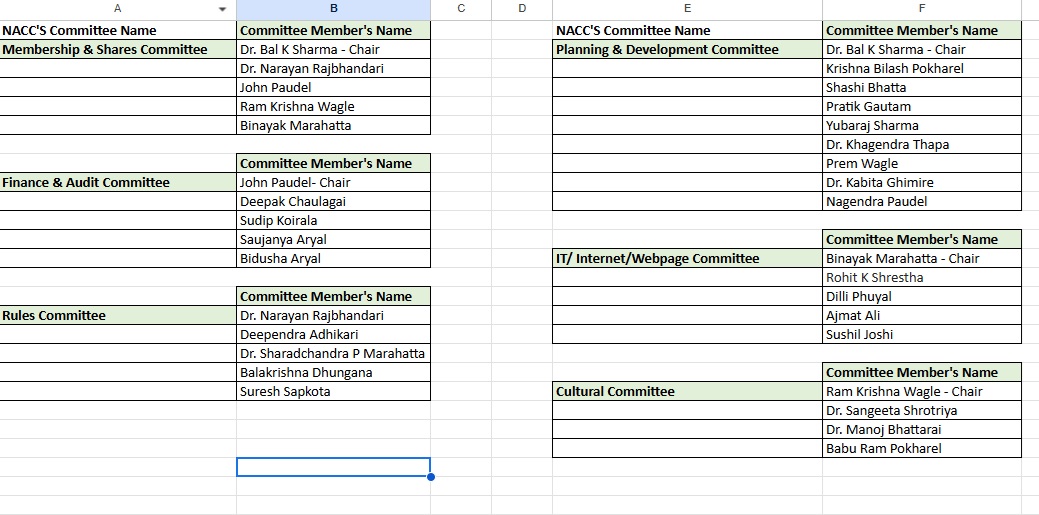This screenshot has width=1039, height=515.
Task: Select the Ram Krishna Wagle - Chair cell
Action: click(922, 391)
